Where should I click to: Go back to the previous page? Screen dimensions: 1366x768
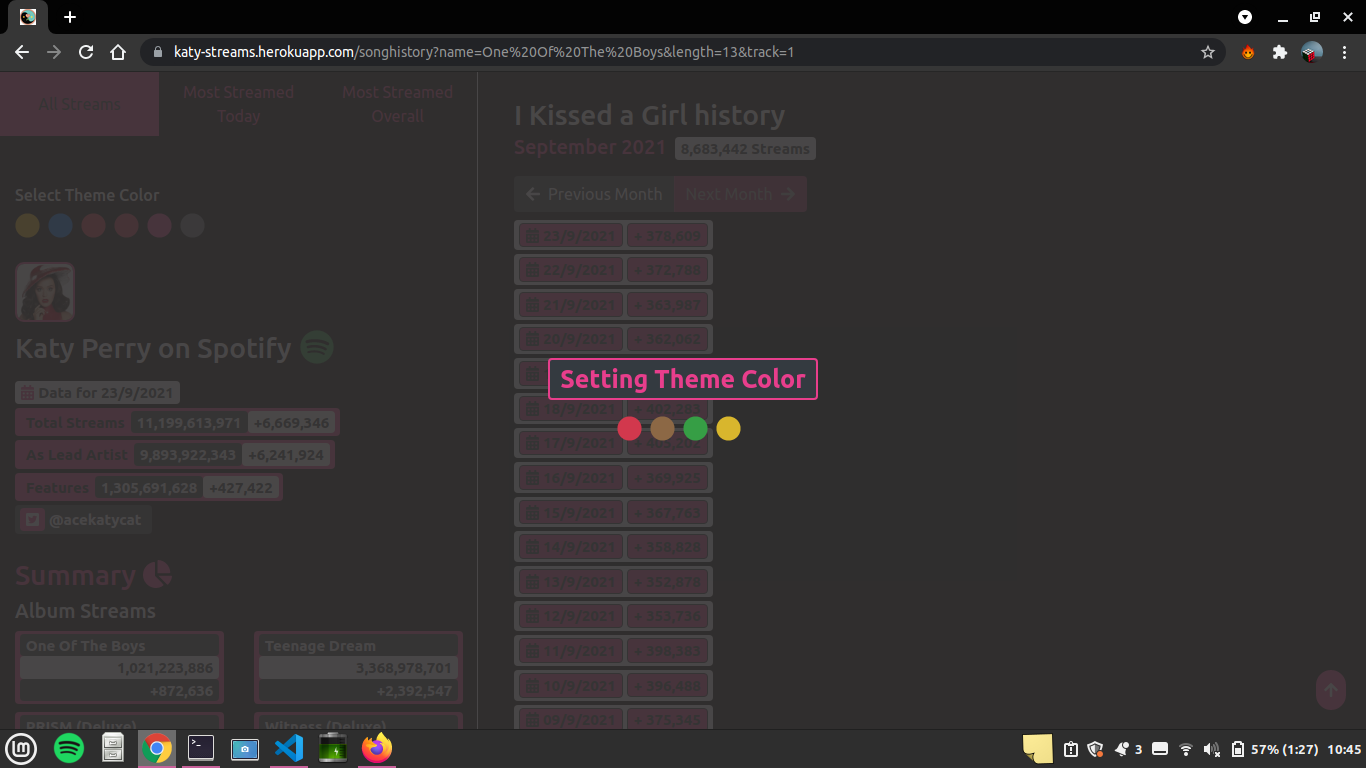point(22,52)
